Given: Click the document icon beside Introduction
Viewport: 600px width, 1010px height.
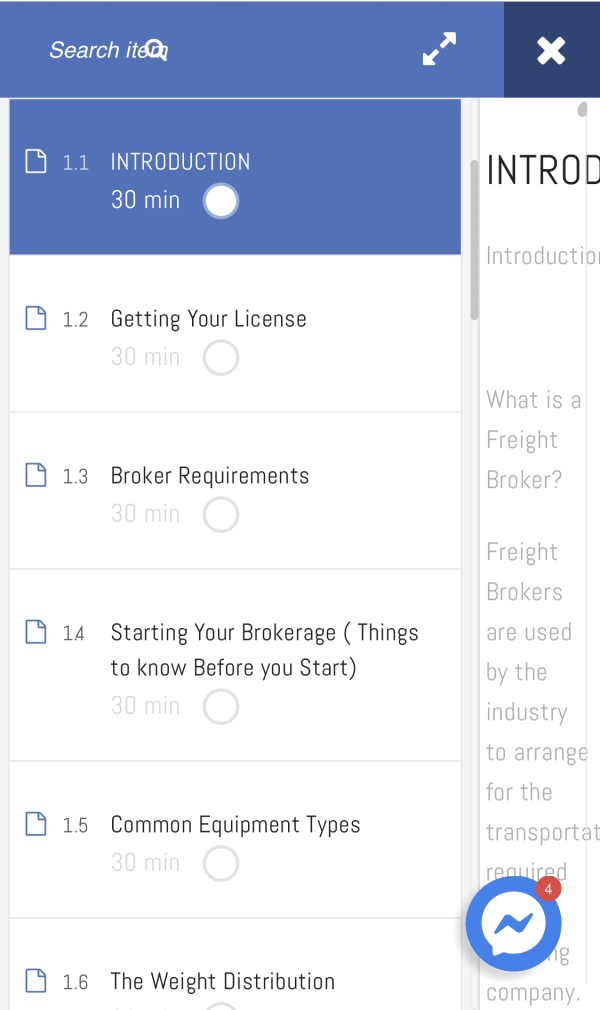Looking at the screenshot, I should [36, 162].
